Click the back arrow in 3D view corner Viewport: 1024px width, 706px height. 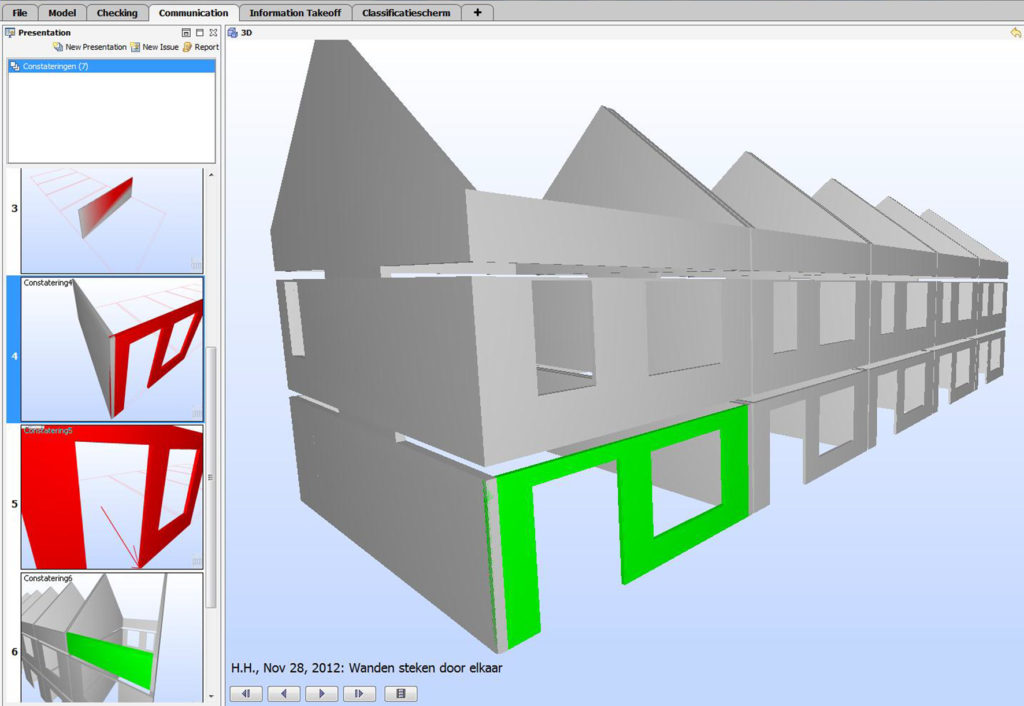coord(1016,32)
